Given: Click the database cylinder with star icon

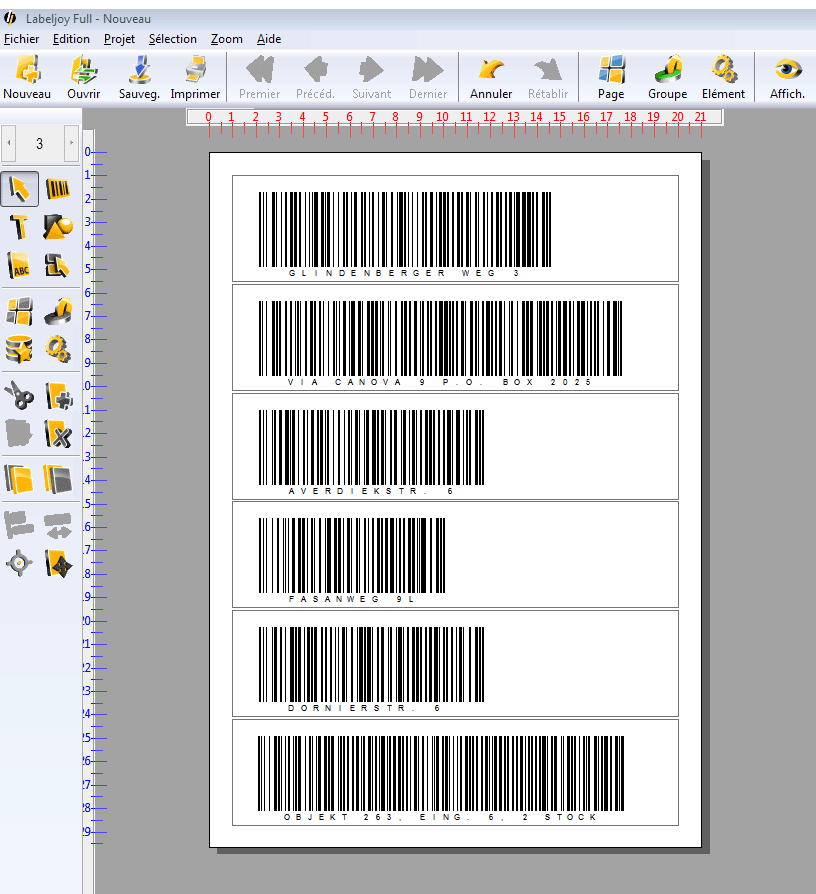Looking at the screenshot, I should pos(20,349).
